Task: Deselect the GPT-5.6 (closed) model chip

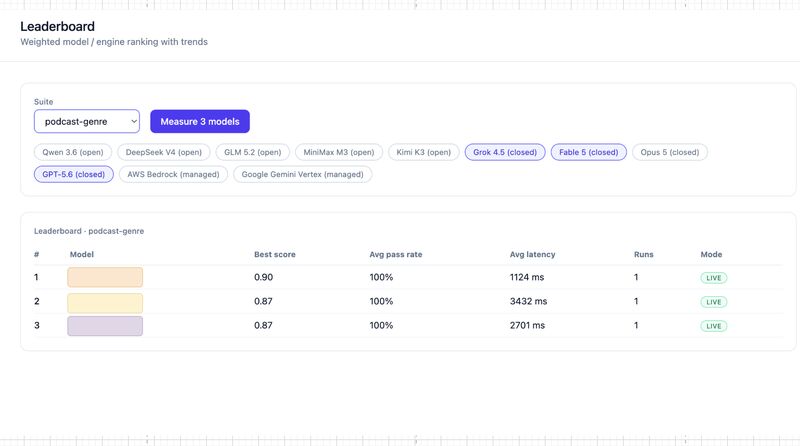Action: tap(73, 174)
